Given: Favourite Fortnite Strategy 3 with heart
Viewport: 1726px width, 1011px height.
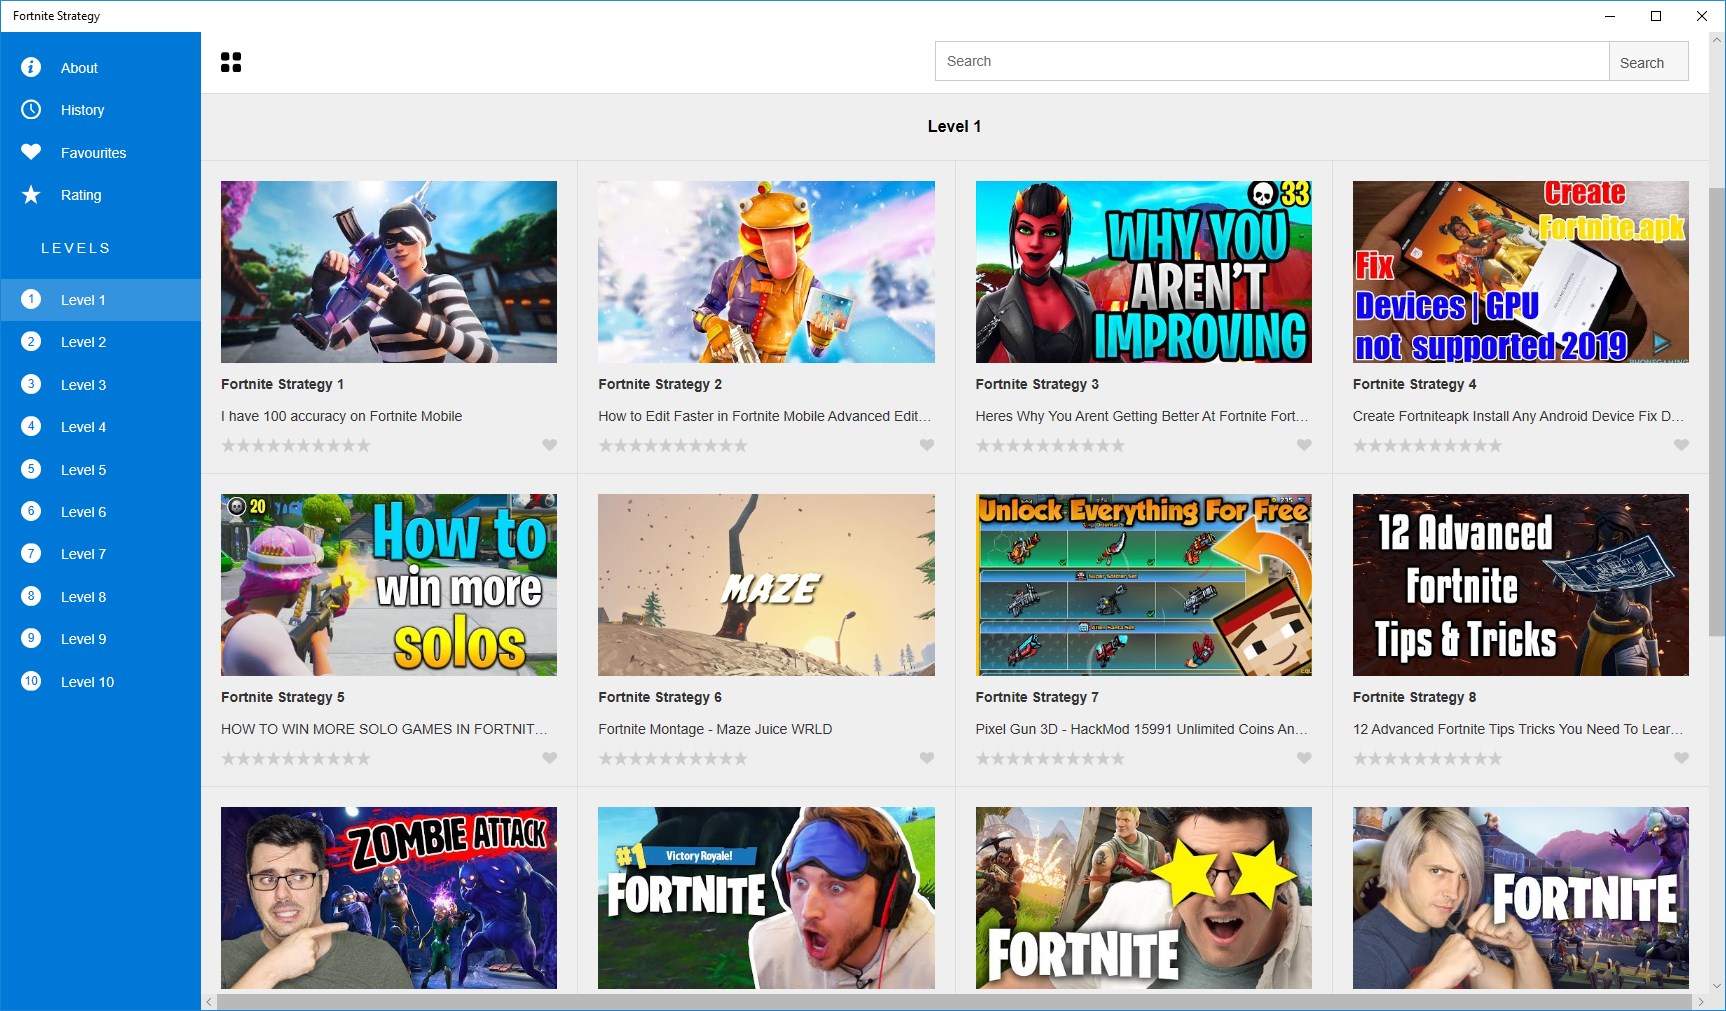Looking at the screenshot, I should (x=1304, y=445).
